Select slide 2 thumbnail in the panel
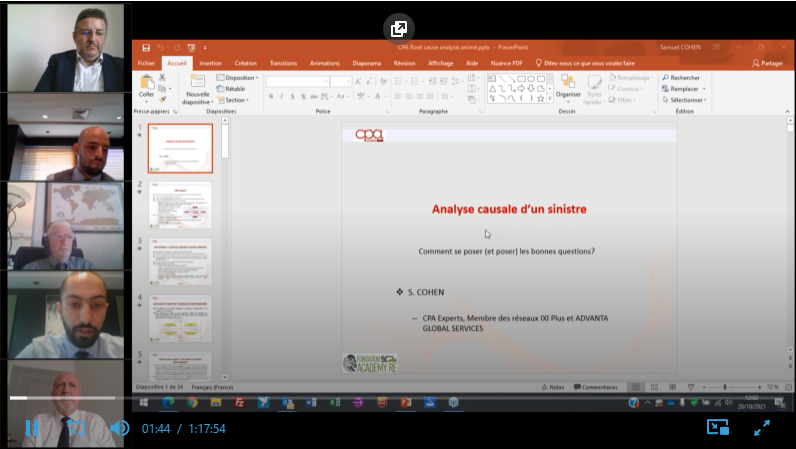Image resolution: width=796 pixels, height=449 pixels. click(180, 205)
